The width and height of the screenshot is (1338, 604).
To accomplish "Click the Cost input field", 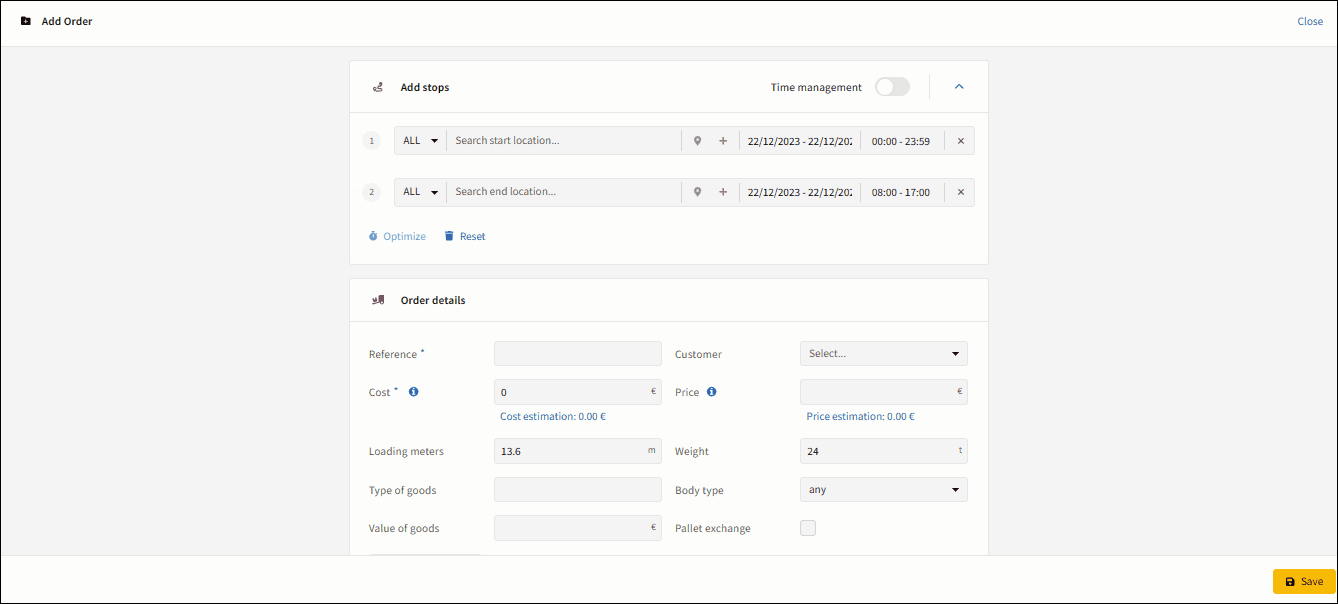I will (578, 392).
